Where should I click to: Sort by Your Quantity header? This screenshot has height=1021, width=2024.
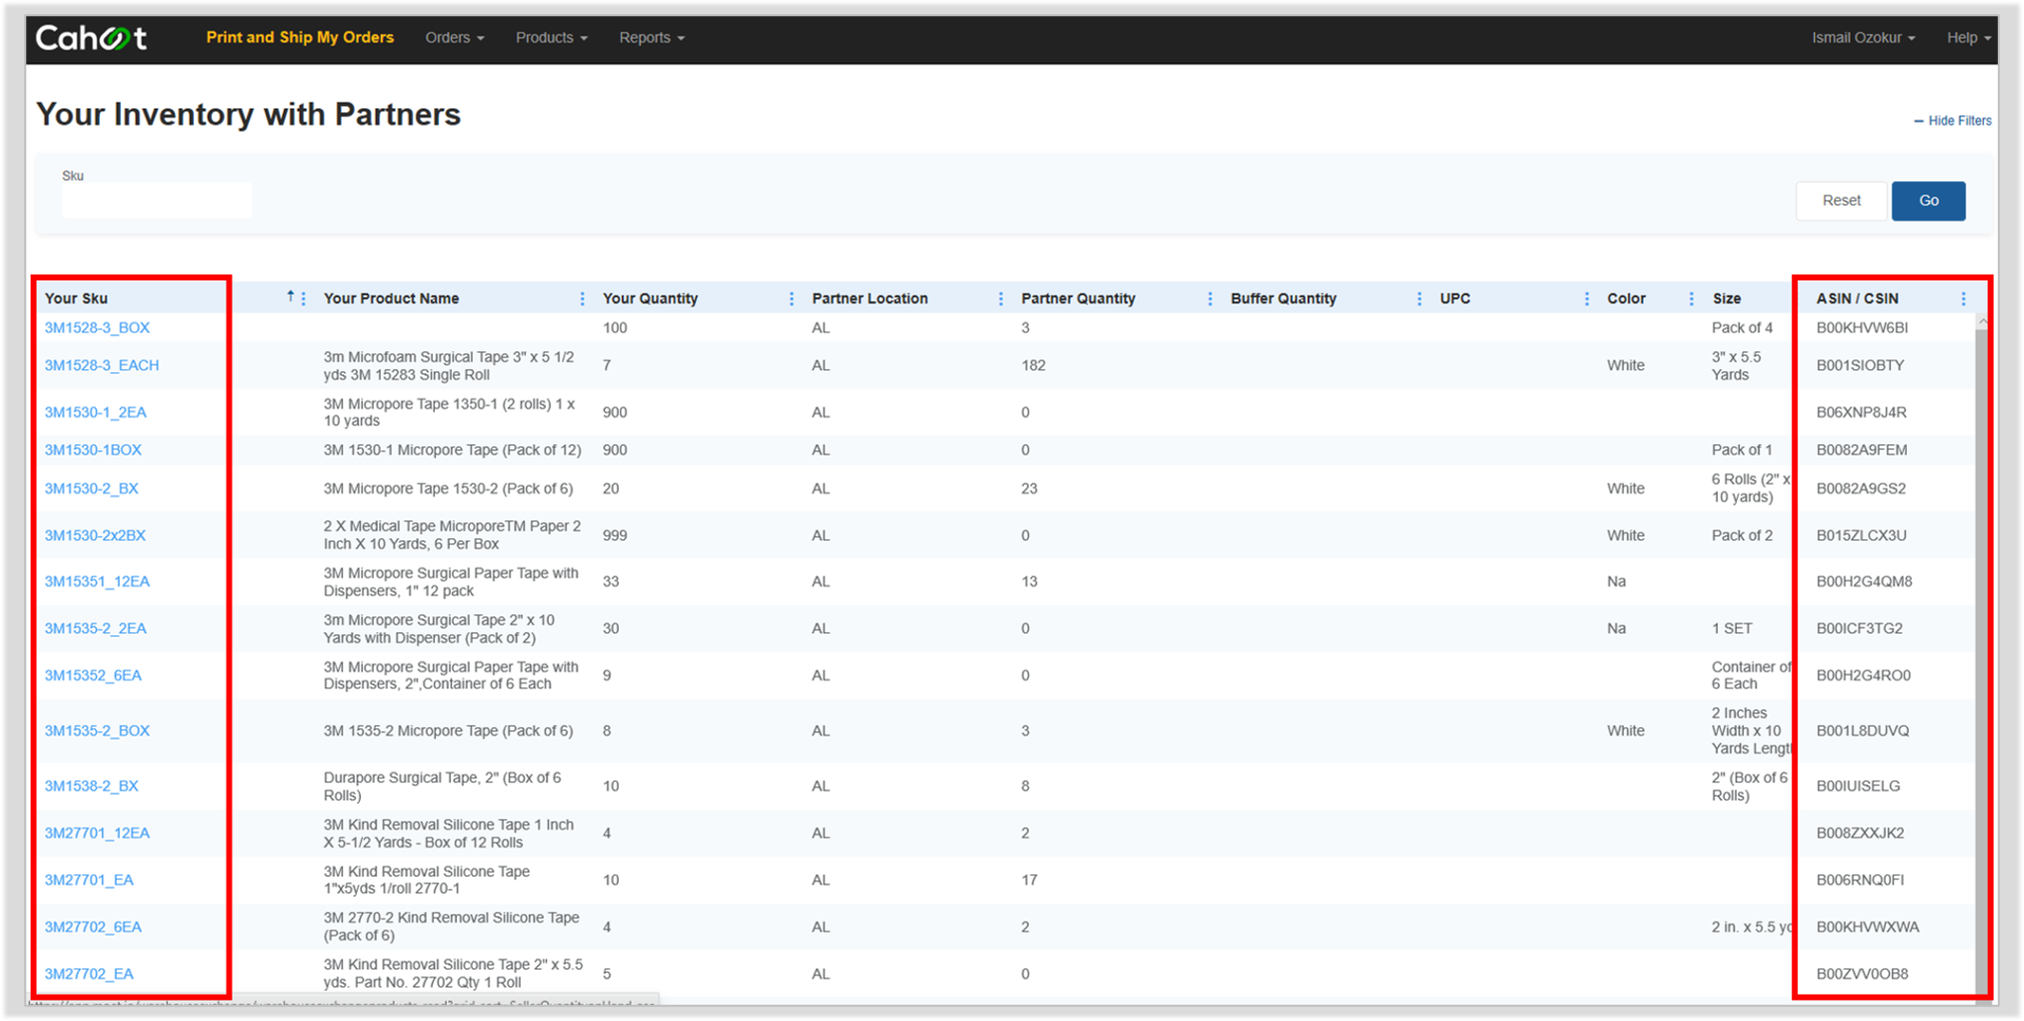650,298
